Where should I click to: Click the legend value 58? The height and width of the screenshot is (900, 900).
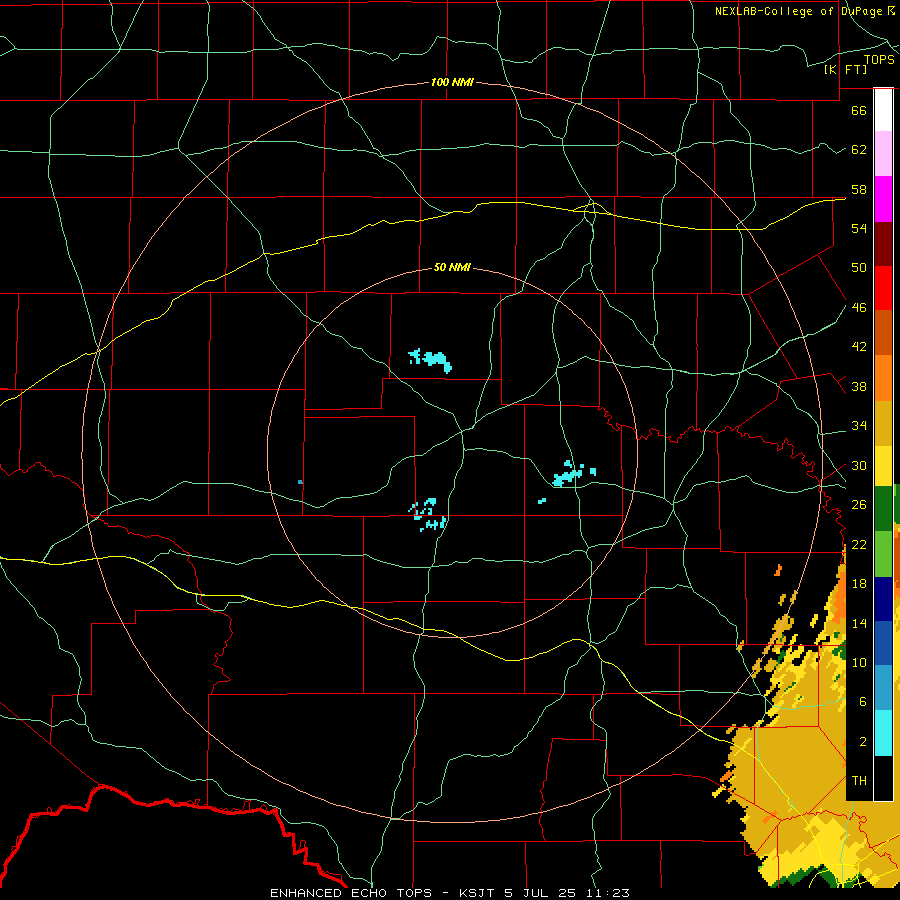(x=859, y=189)
